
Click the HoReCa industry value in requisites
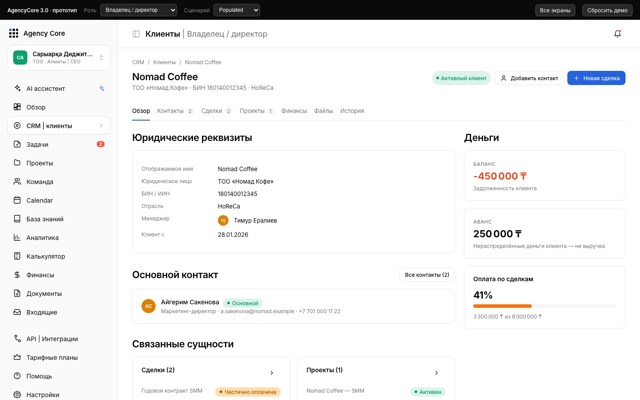(x=229, y=206)
